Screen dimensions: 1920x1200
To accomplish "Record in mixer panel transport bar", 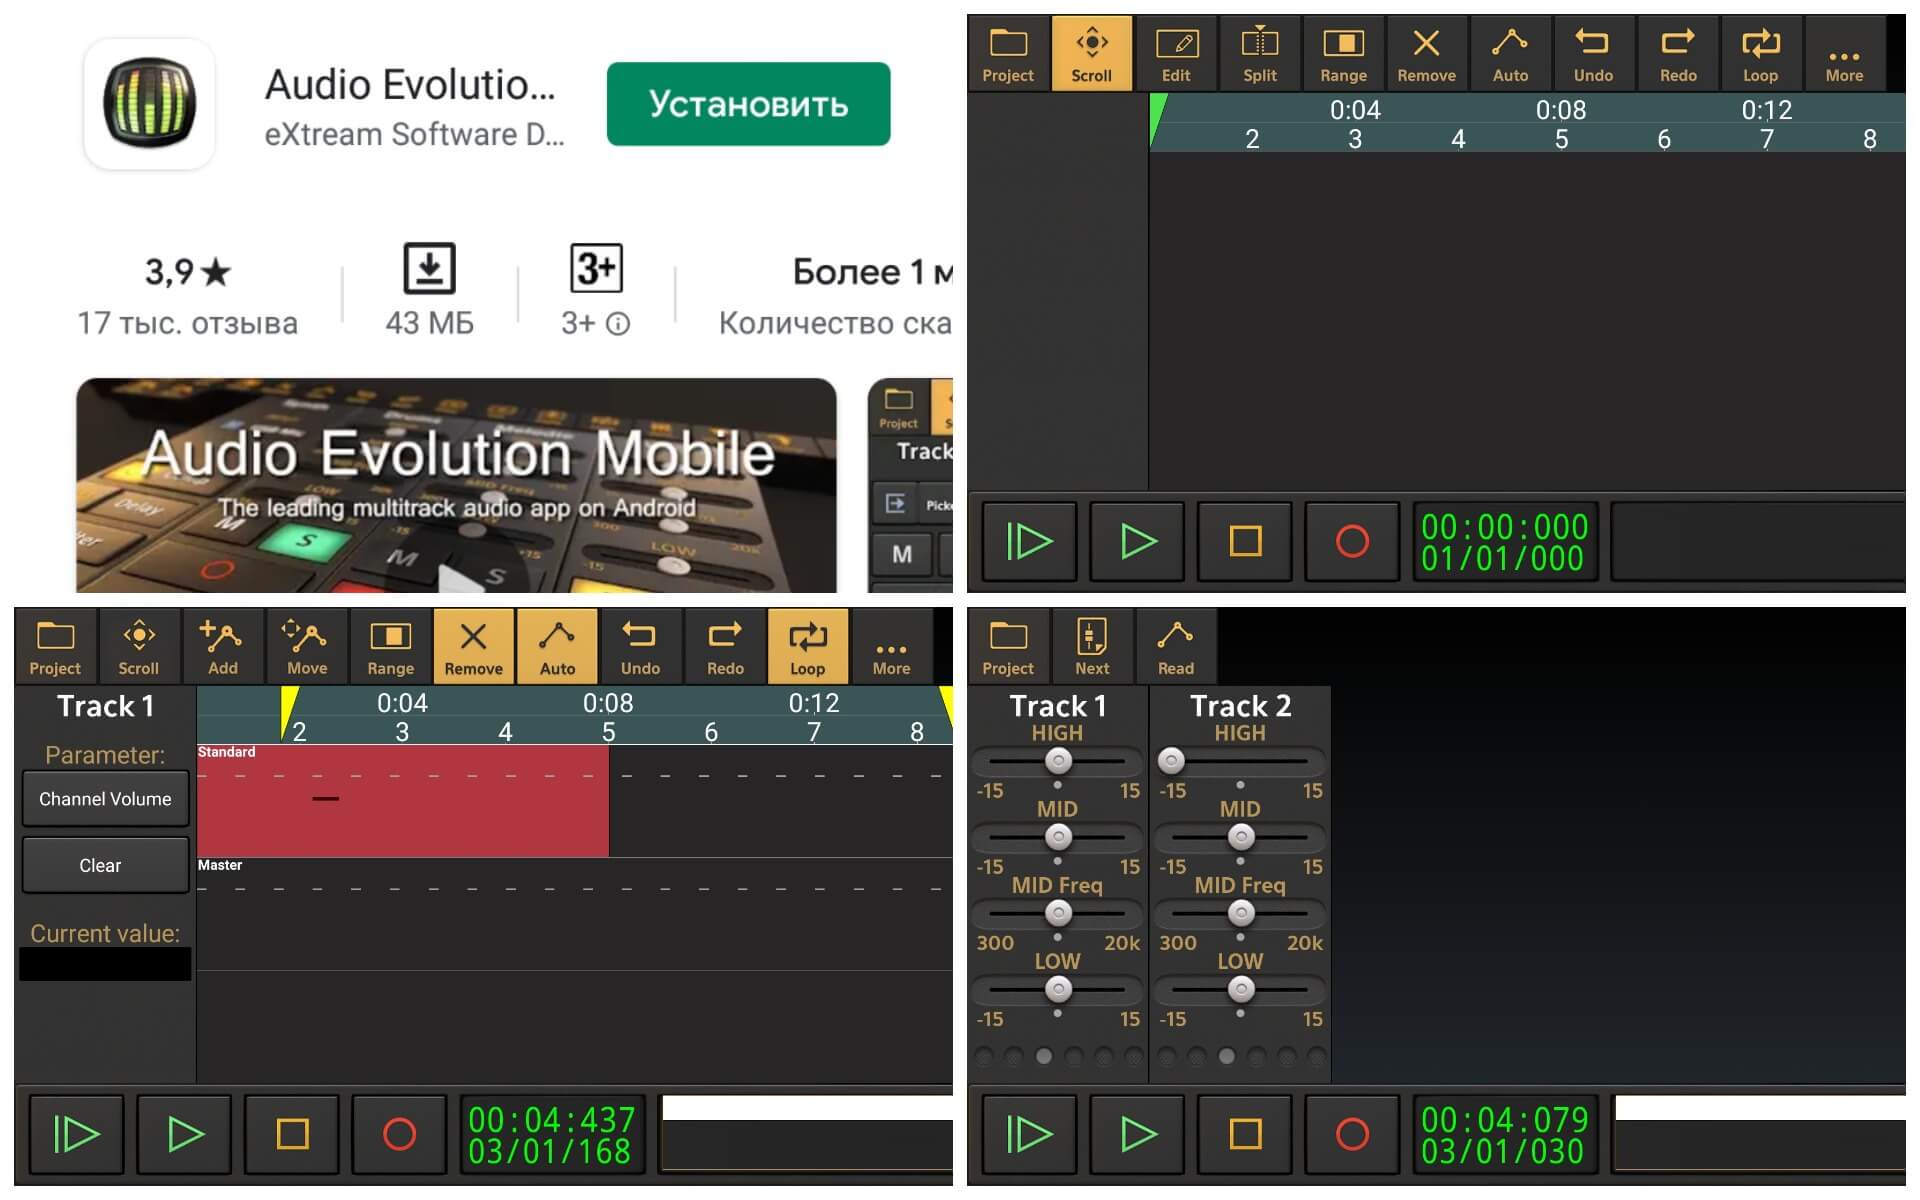I will (1352, 1134).
